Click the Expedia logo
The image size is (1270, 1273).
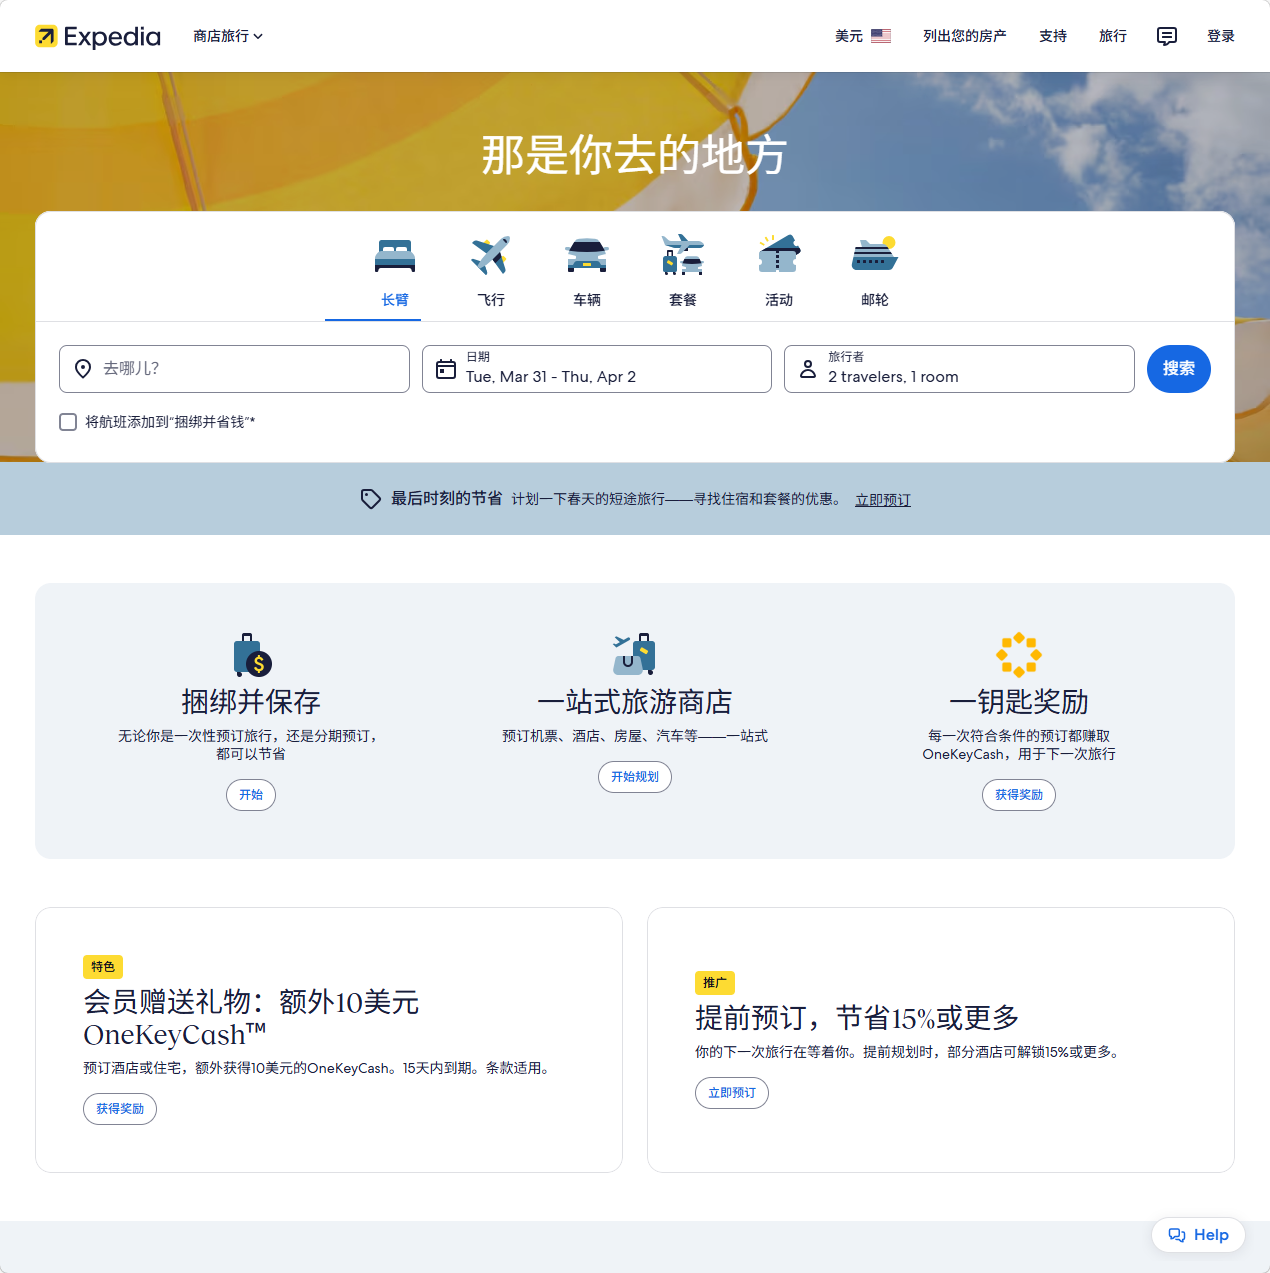click(98, 36)
